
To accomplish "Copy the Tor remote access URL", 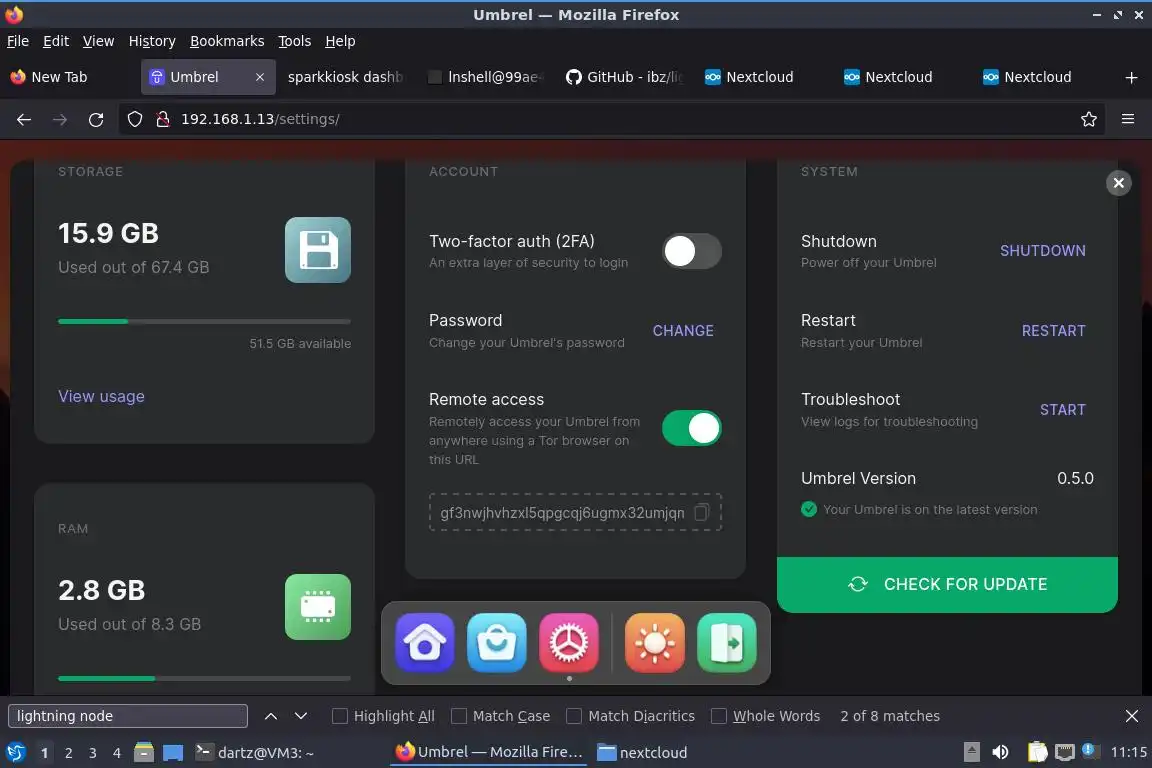I will [x=702, y=512].
